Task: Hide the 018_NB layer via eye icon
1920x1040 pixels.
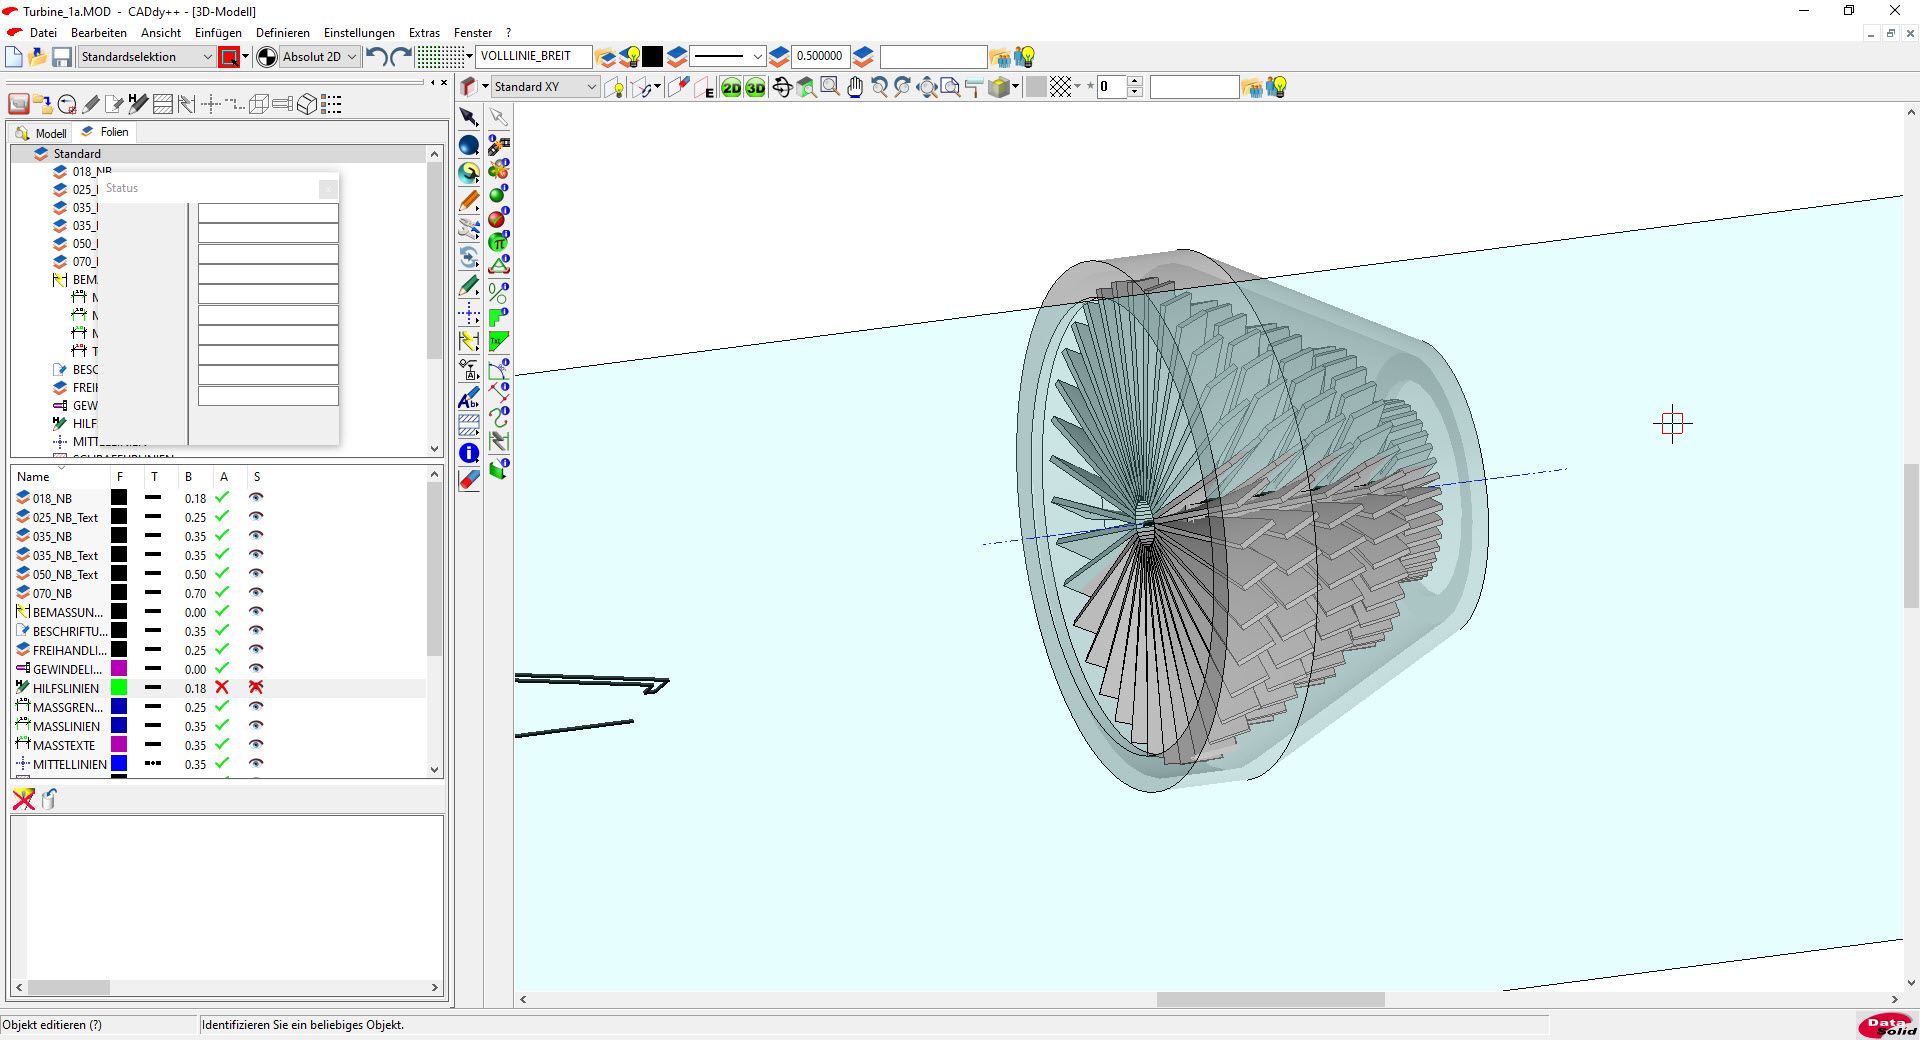Action: pos(256,498)
